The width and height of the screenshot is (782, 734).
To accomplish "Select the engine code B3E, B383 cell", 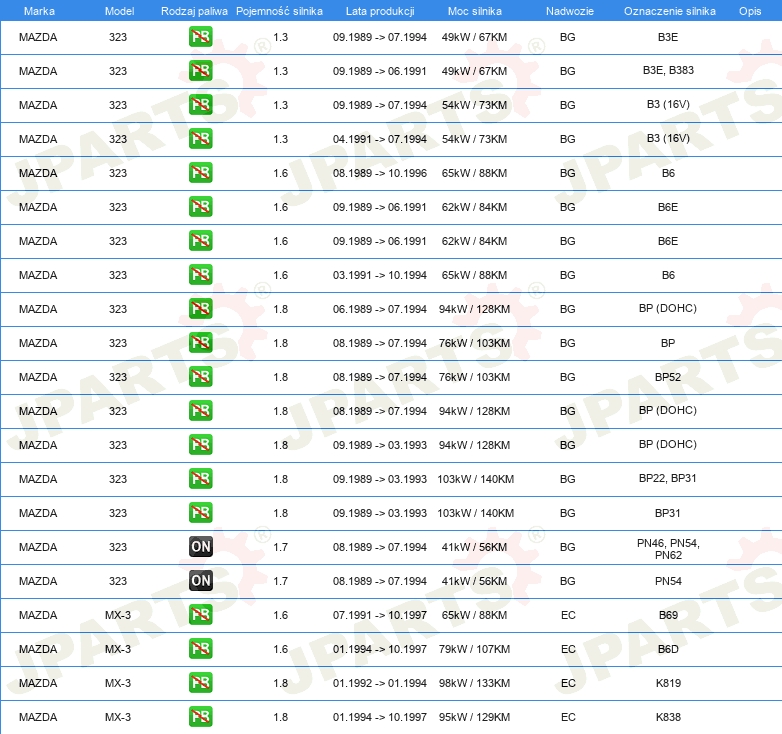I will click(x=668, y=70).
